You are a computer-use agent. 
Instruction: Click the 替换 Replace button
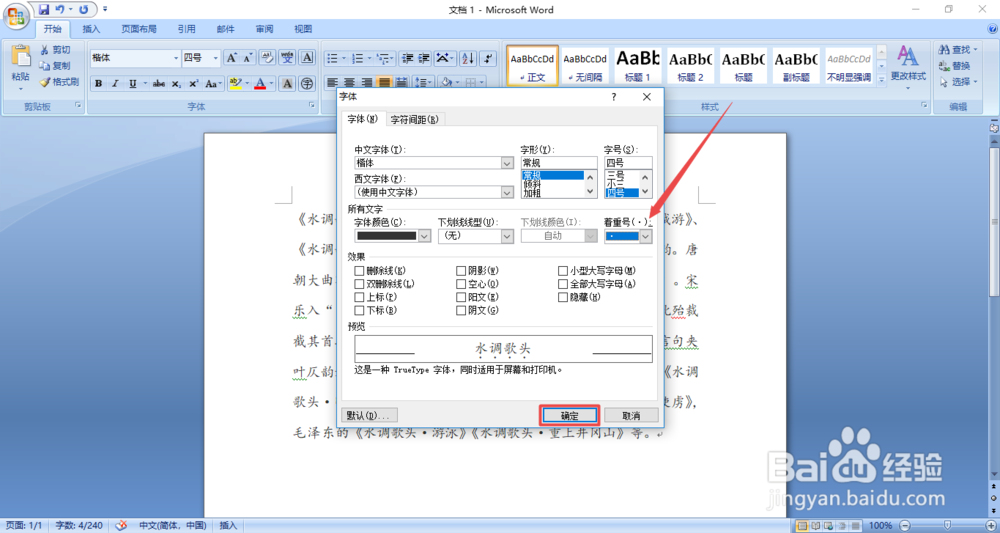click(955, 66)
